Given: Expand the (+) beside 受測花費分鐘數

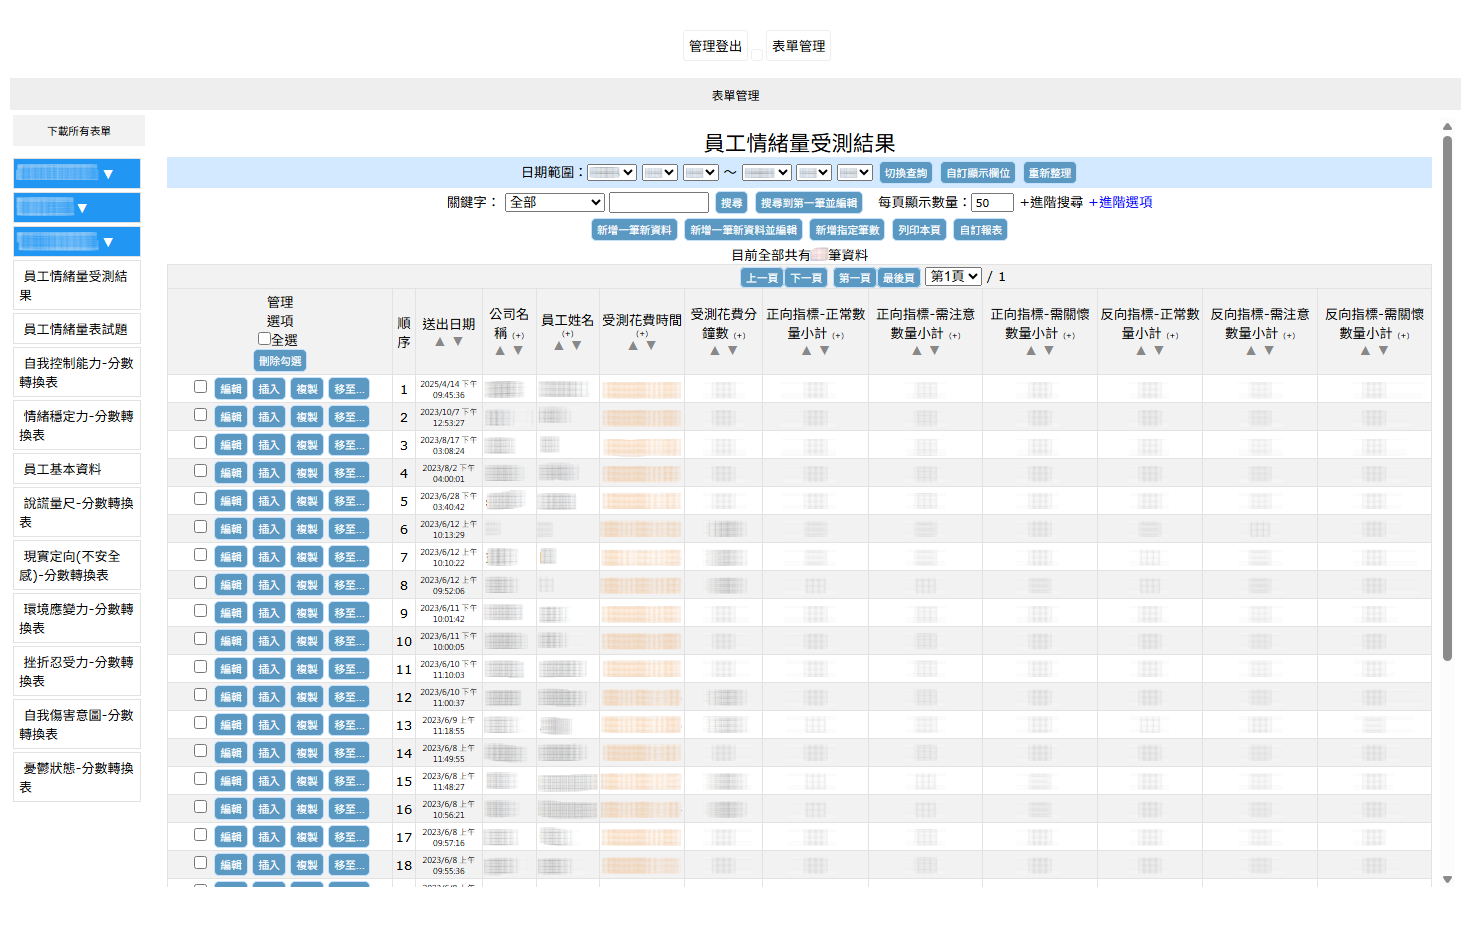Looking at the screenshot, I should (740, 336).
